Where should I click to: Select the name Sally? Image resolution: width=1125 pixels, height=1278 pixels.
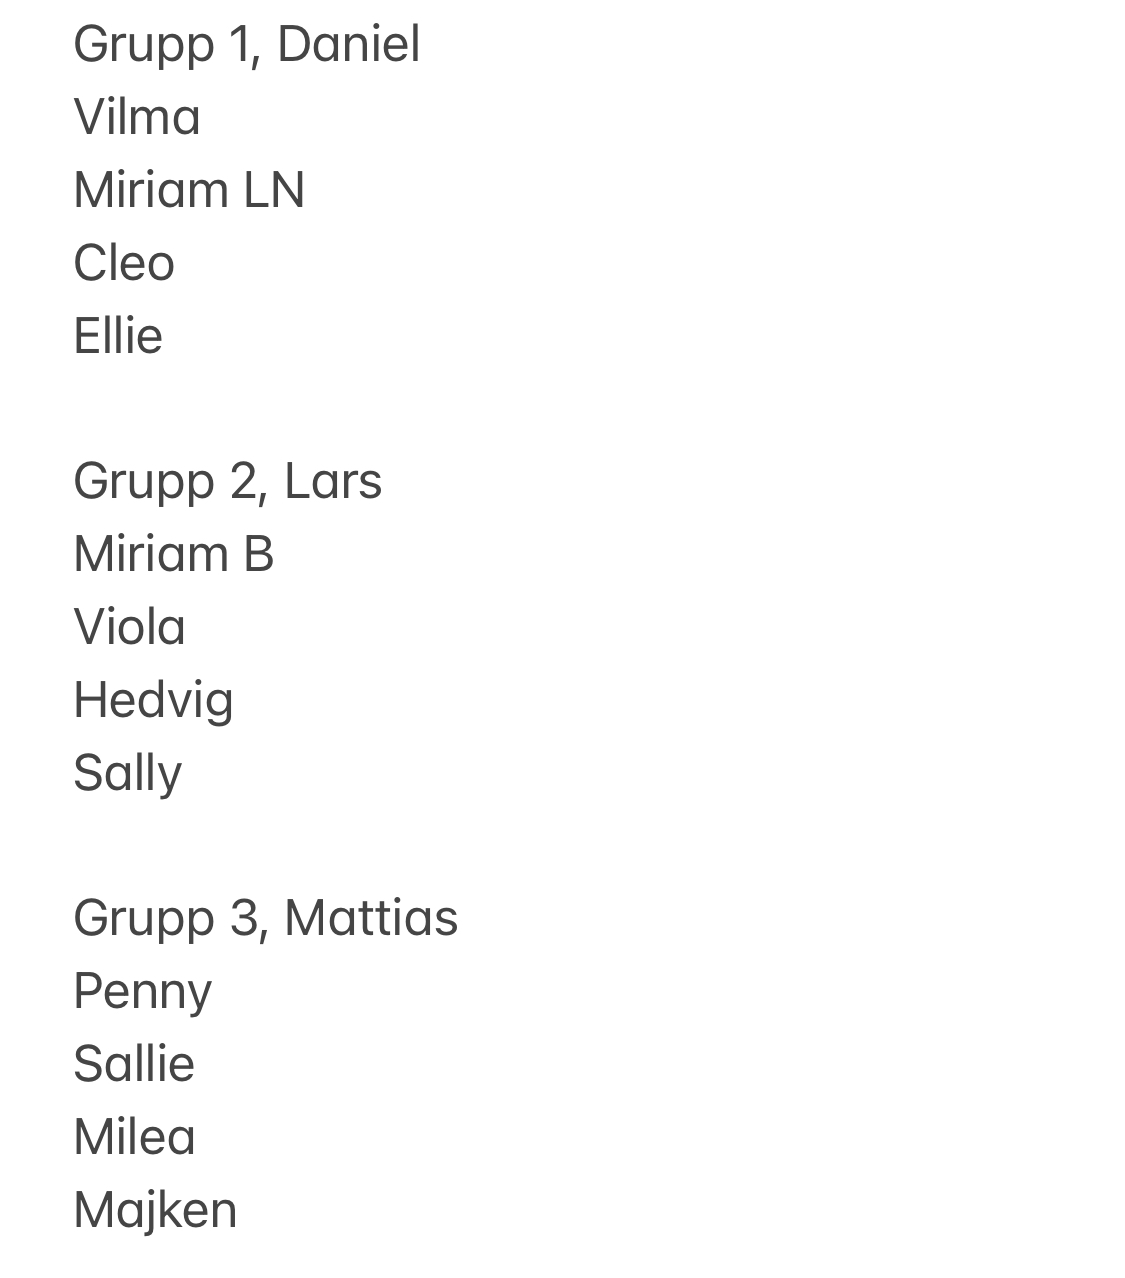tap(128, 773)
